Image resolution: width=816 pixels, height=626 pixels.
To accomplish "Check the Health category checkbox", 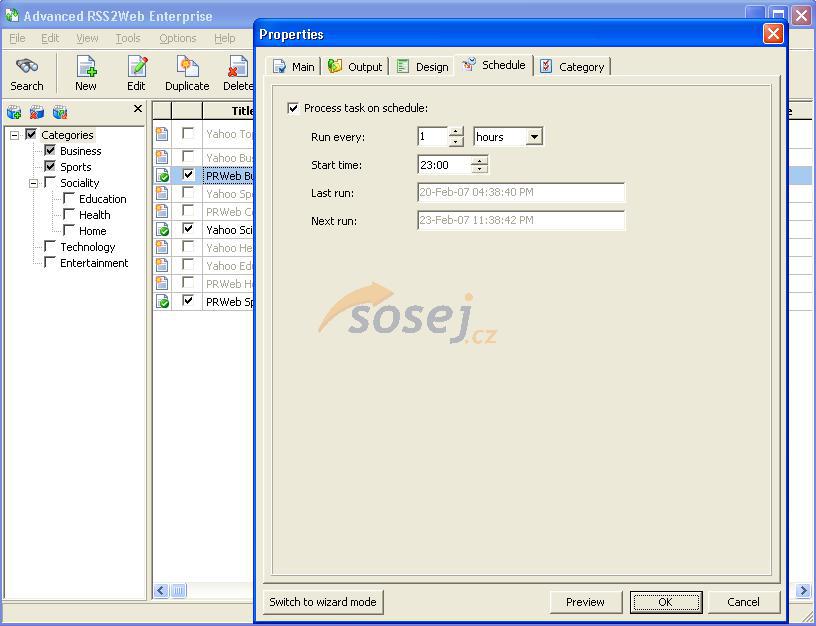I will [69, 214].
